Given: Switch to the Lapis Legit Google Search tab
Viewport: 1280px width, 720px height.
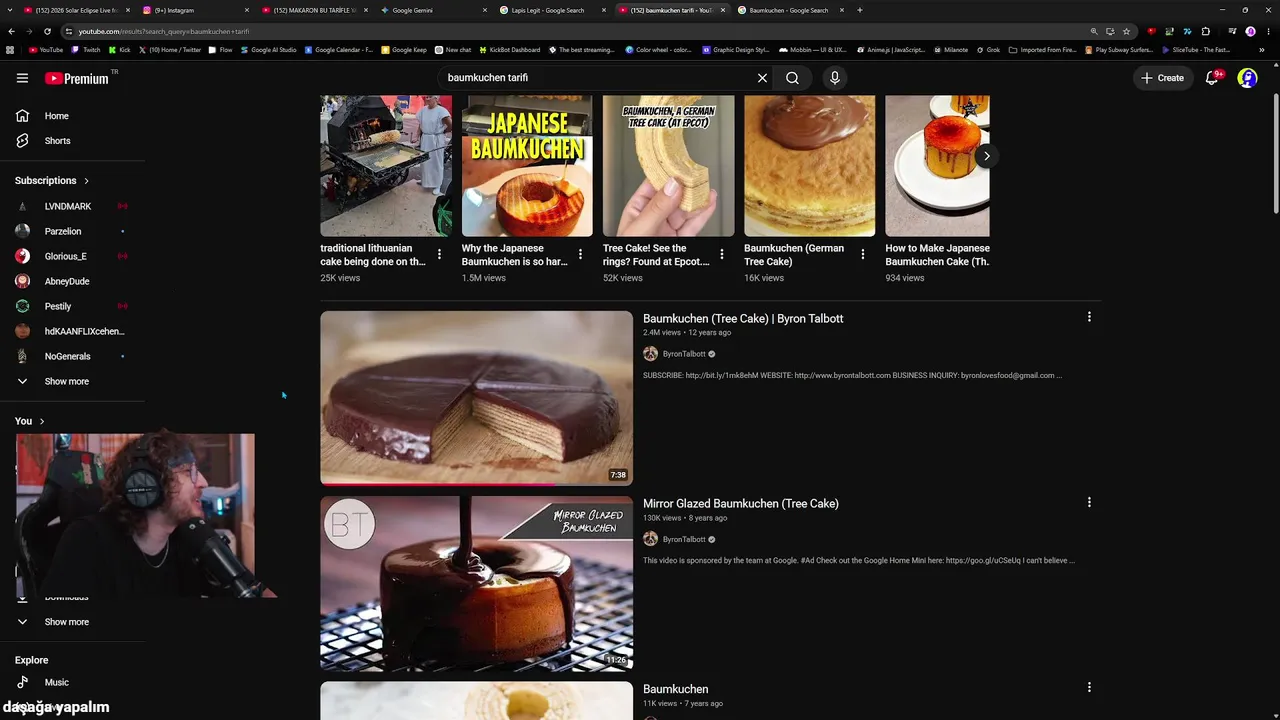Looking at the screenshot, I should coord(551,10).
